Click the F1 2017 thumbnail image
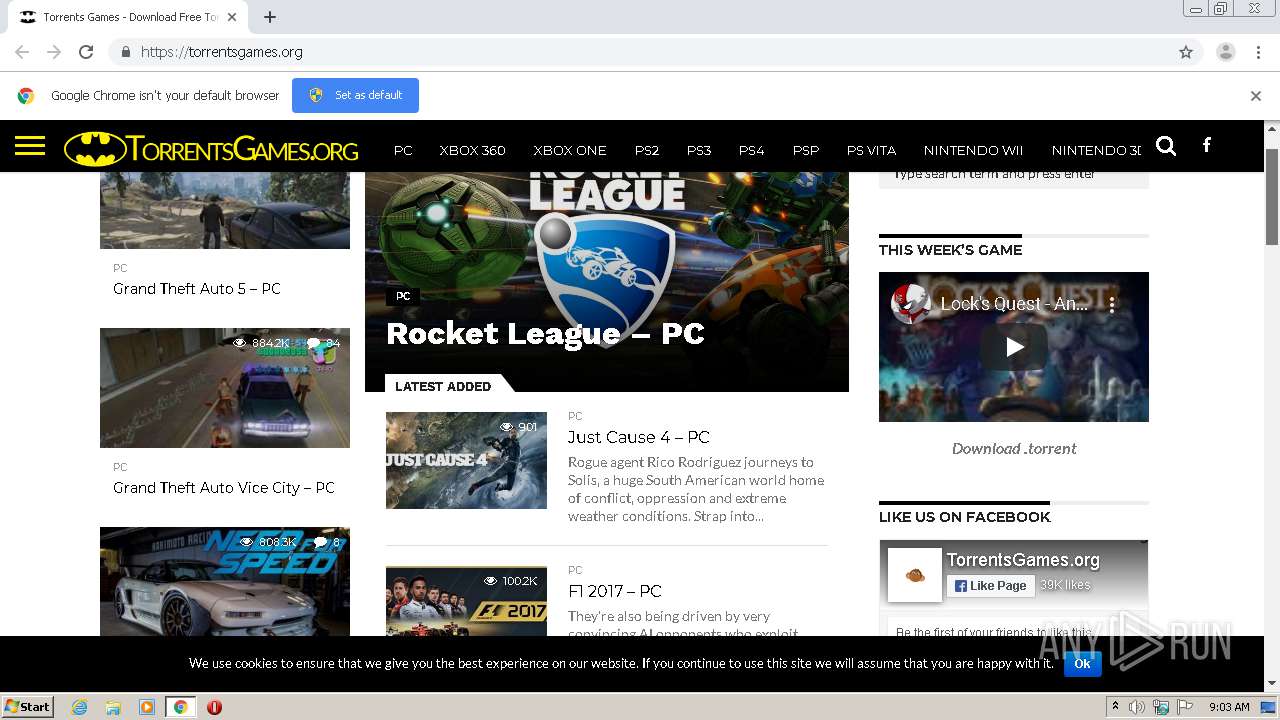 (466, 600)
